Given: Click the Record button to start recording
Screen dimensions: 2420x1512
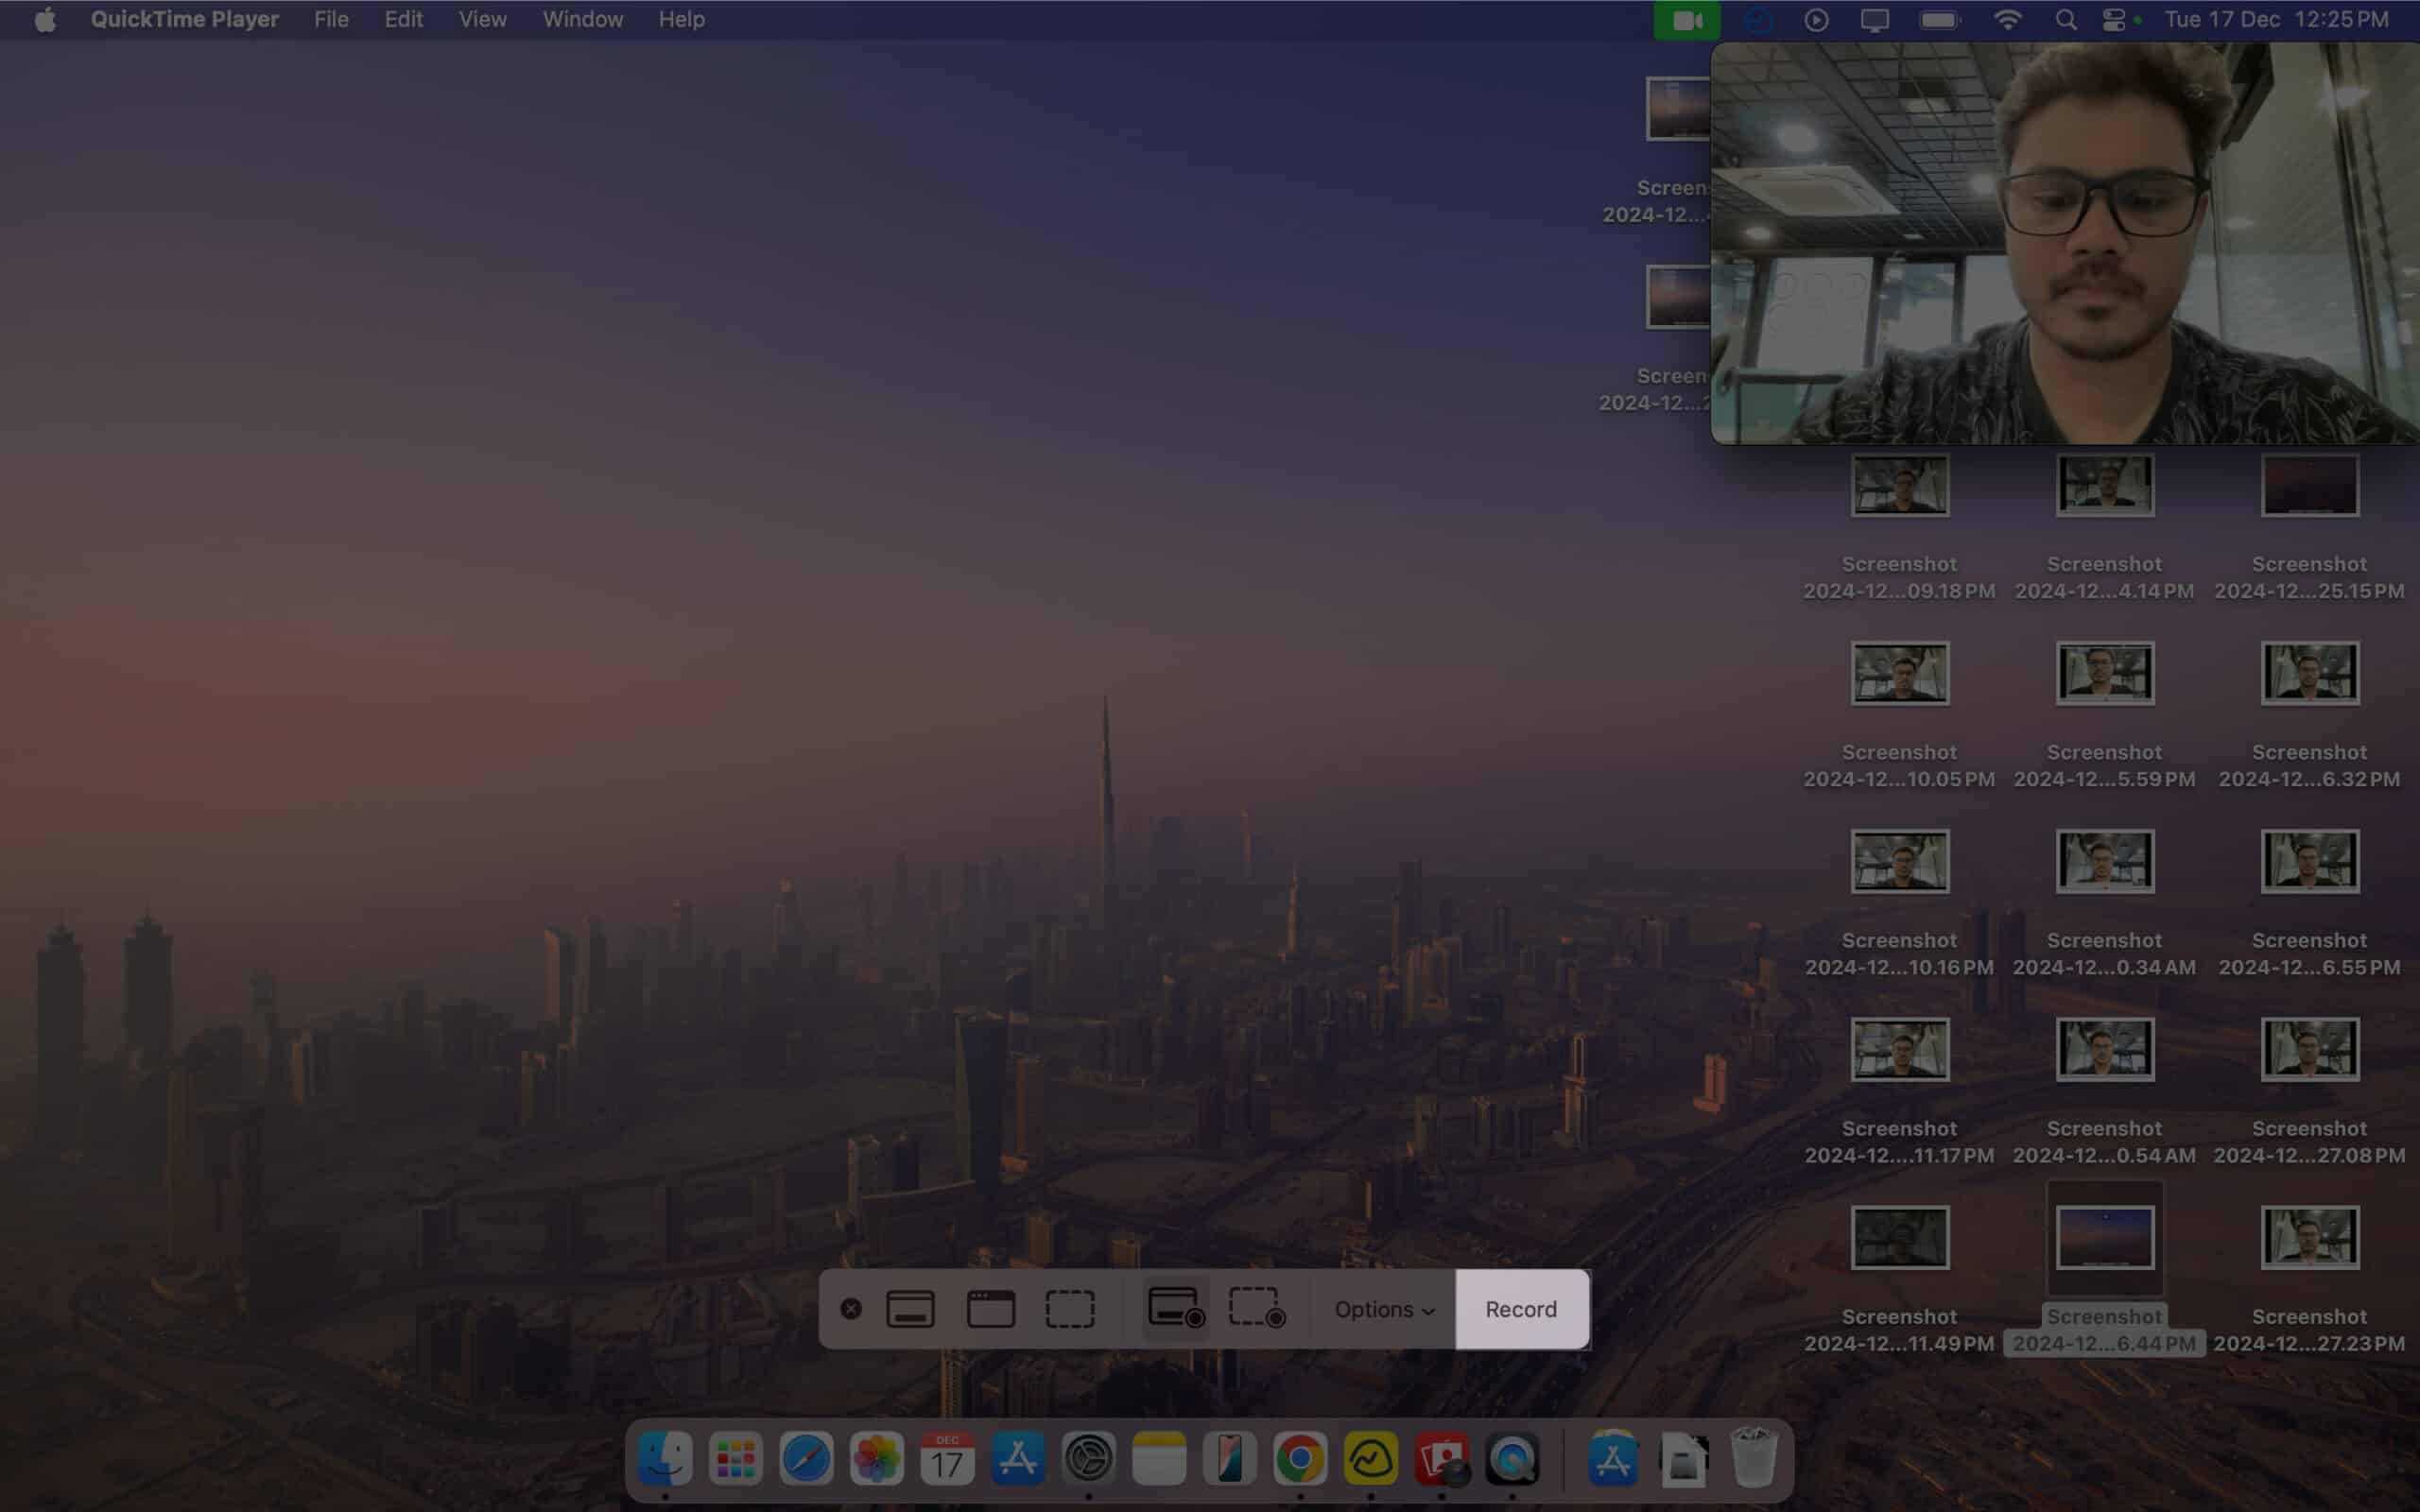Looking at the screenshot, I should click(1521, 1308).
